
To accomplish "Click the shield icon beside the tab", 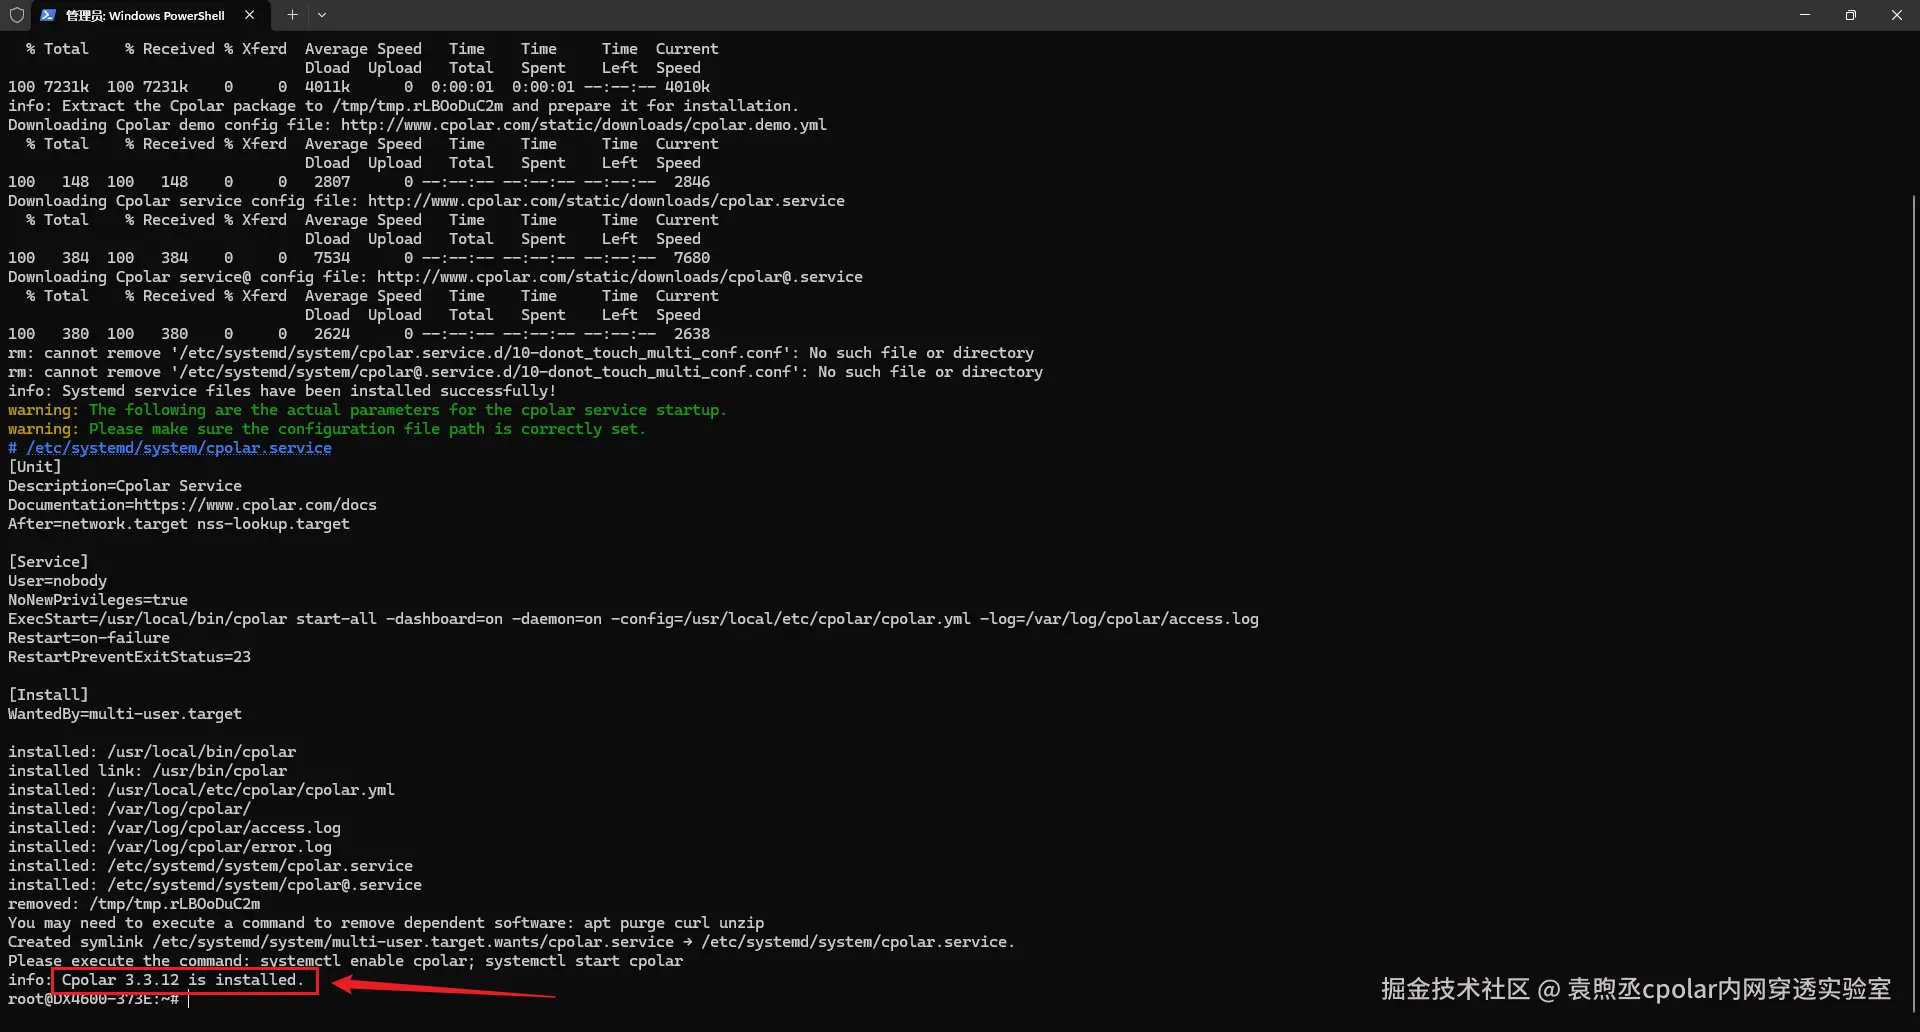I will tap(16, 15).
